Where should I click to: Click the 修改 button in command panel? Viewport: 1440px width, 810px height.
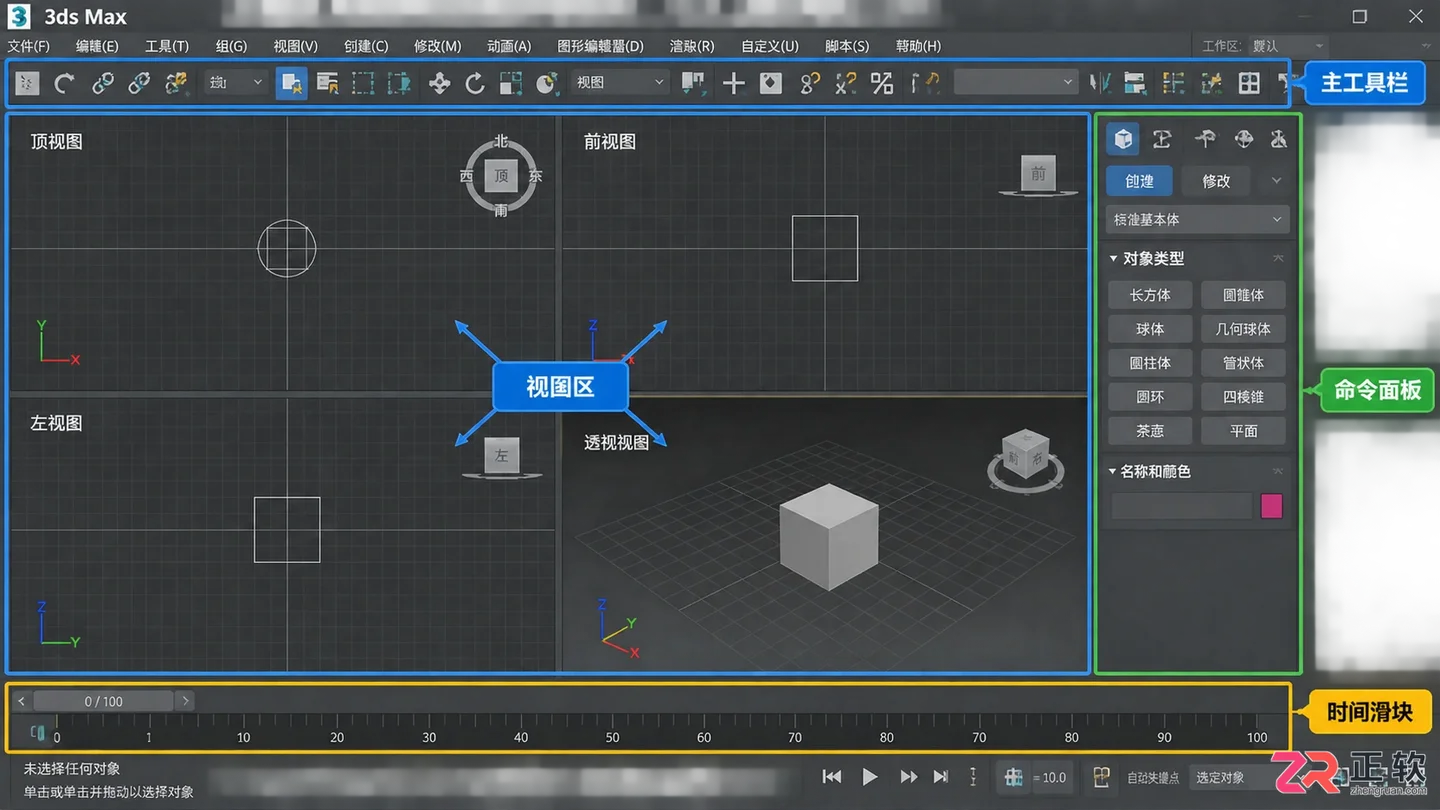coord(1216,181)
